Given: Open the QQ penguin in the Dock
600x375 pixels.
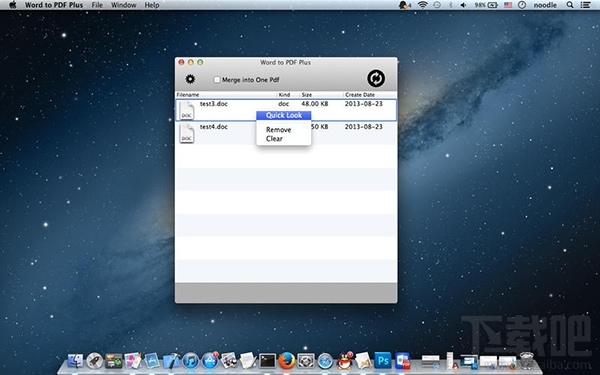Looking at the screenshot, I should click(344, 361).
